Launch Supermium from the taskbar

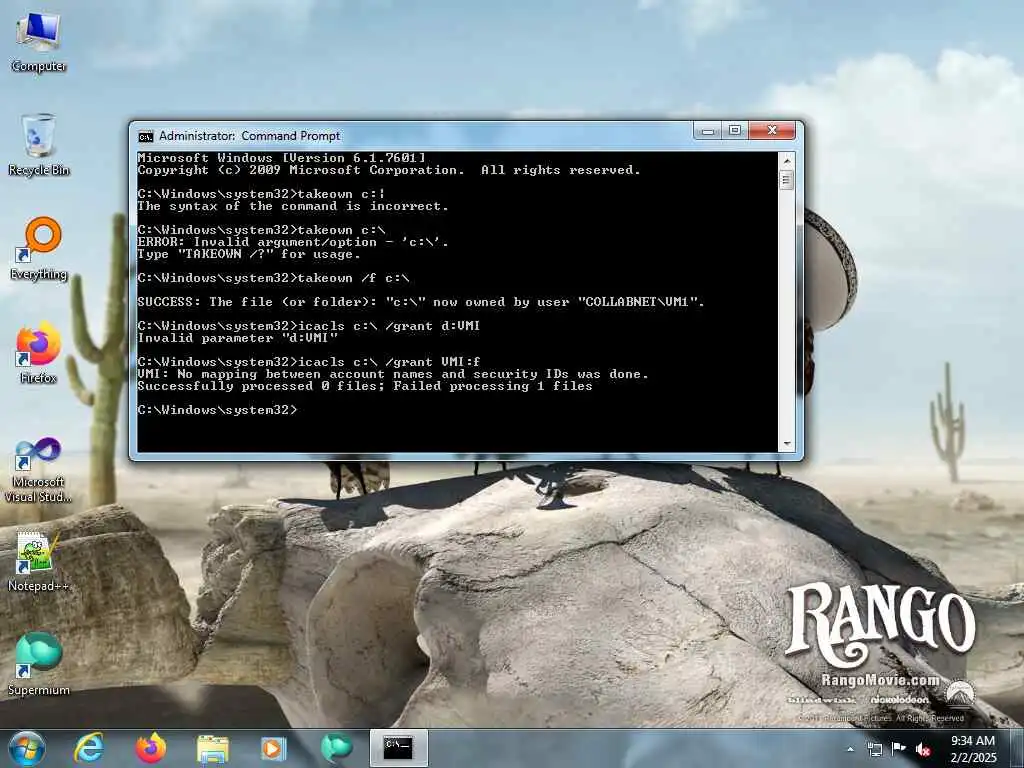click(x=336, y=748)
